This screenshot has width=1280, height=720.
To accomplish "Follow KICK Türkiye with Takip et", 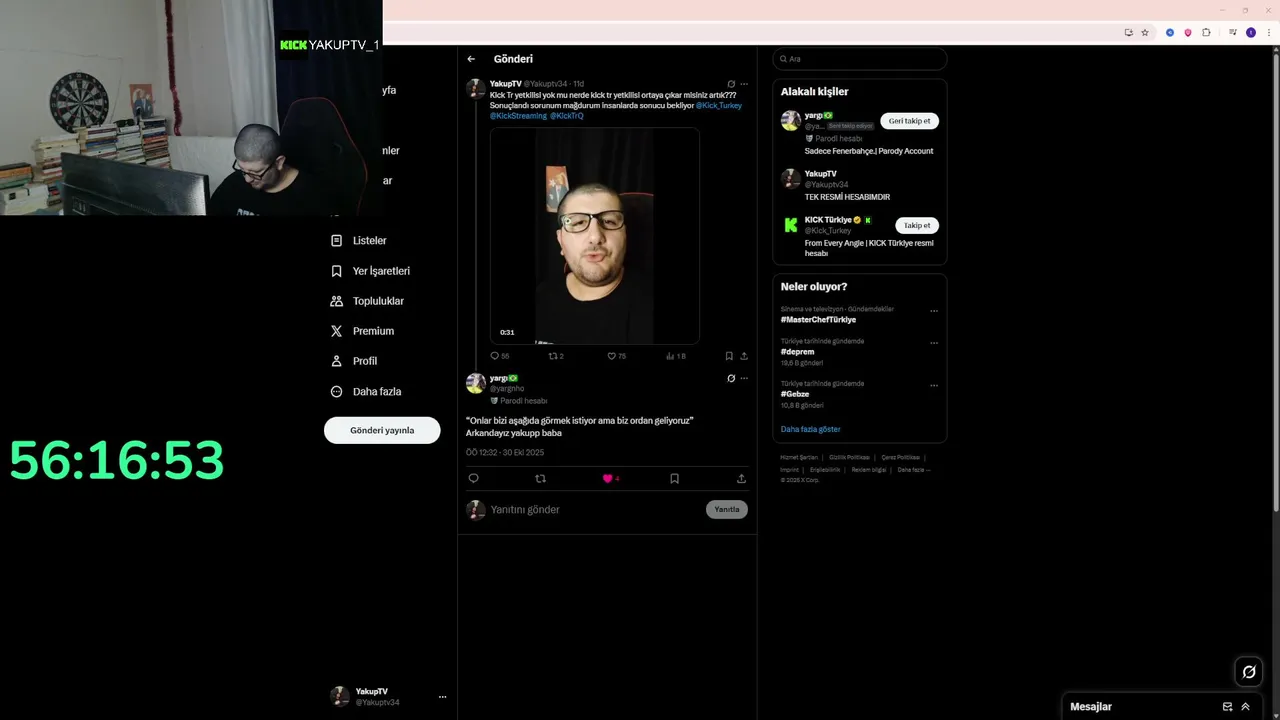I will [917, 225].
